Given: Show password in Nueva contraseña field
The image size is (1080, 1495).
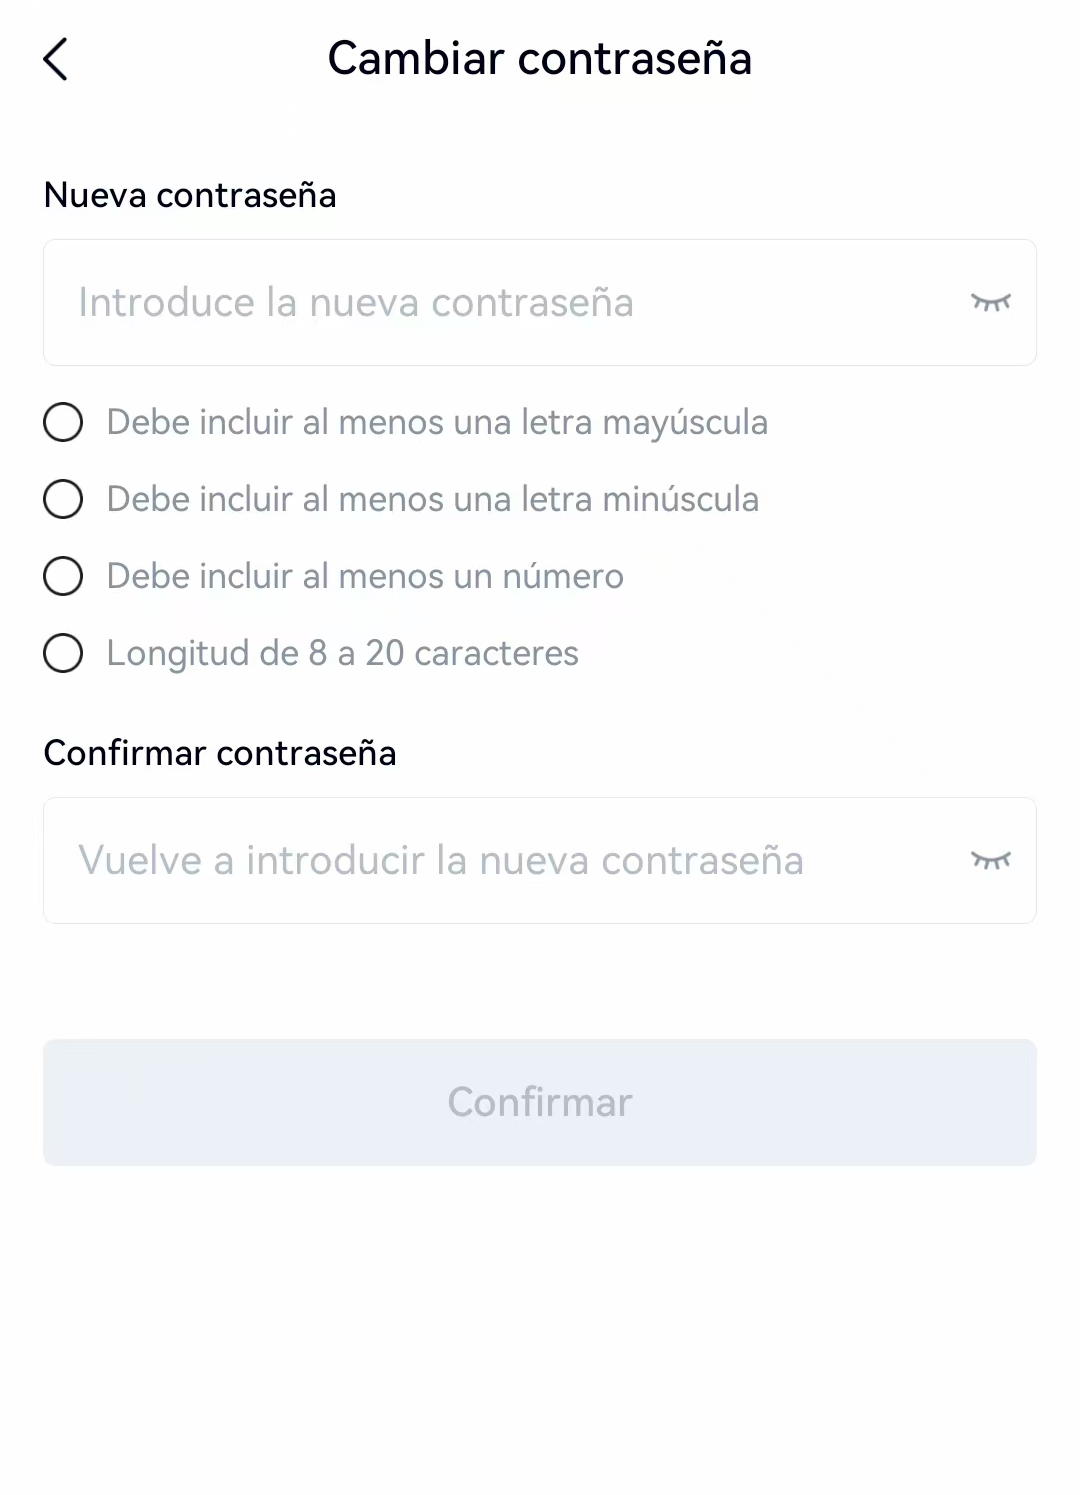Looking at the screenshot, I should 991,302.
